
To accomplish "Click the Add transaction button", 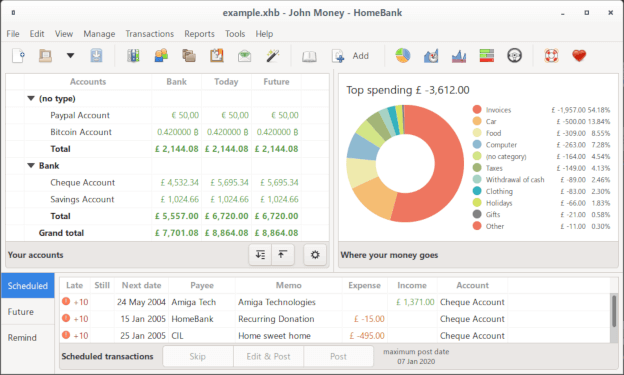I will (x=351, y=56).
